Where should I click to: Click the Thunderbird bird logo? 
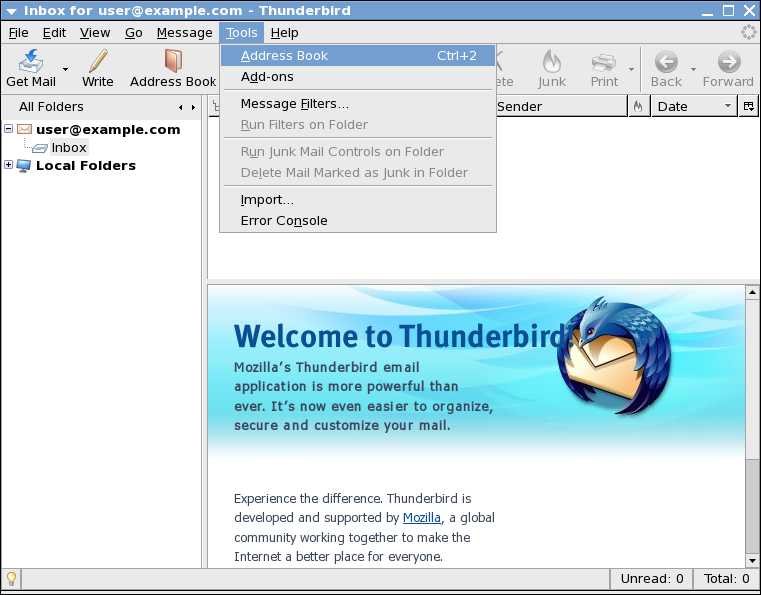click(615, 356)
